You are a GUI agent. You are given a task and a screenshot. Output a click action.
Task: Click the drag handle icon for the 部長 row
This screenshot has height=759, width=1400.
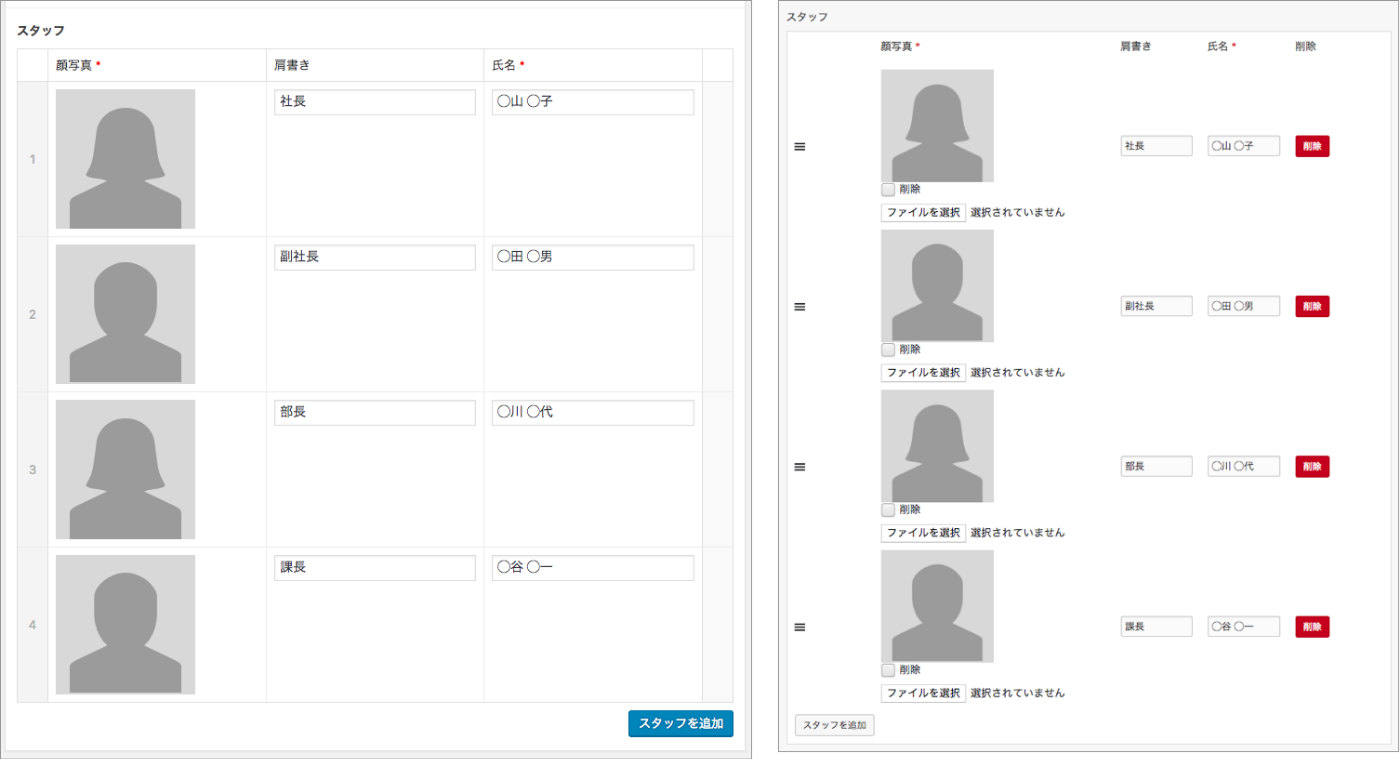800,467
